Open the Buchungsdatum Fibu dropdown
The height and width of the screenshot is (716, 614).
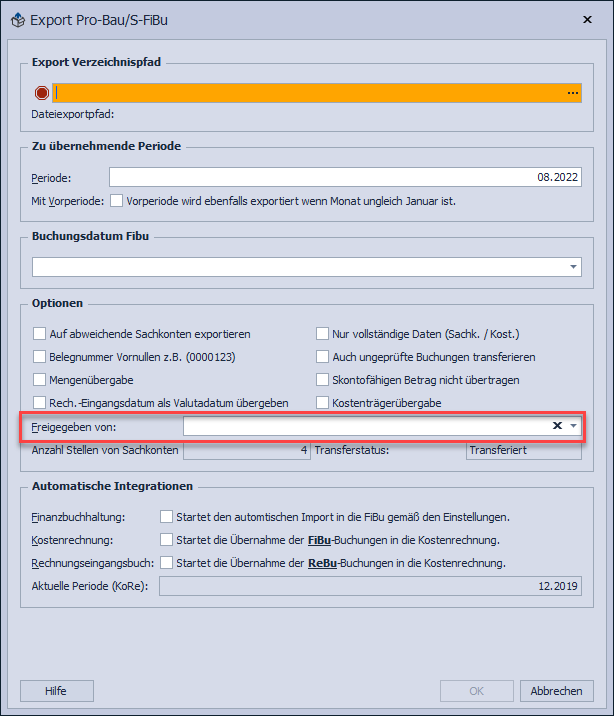click(x=574, y=267)
